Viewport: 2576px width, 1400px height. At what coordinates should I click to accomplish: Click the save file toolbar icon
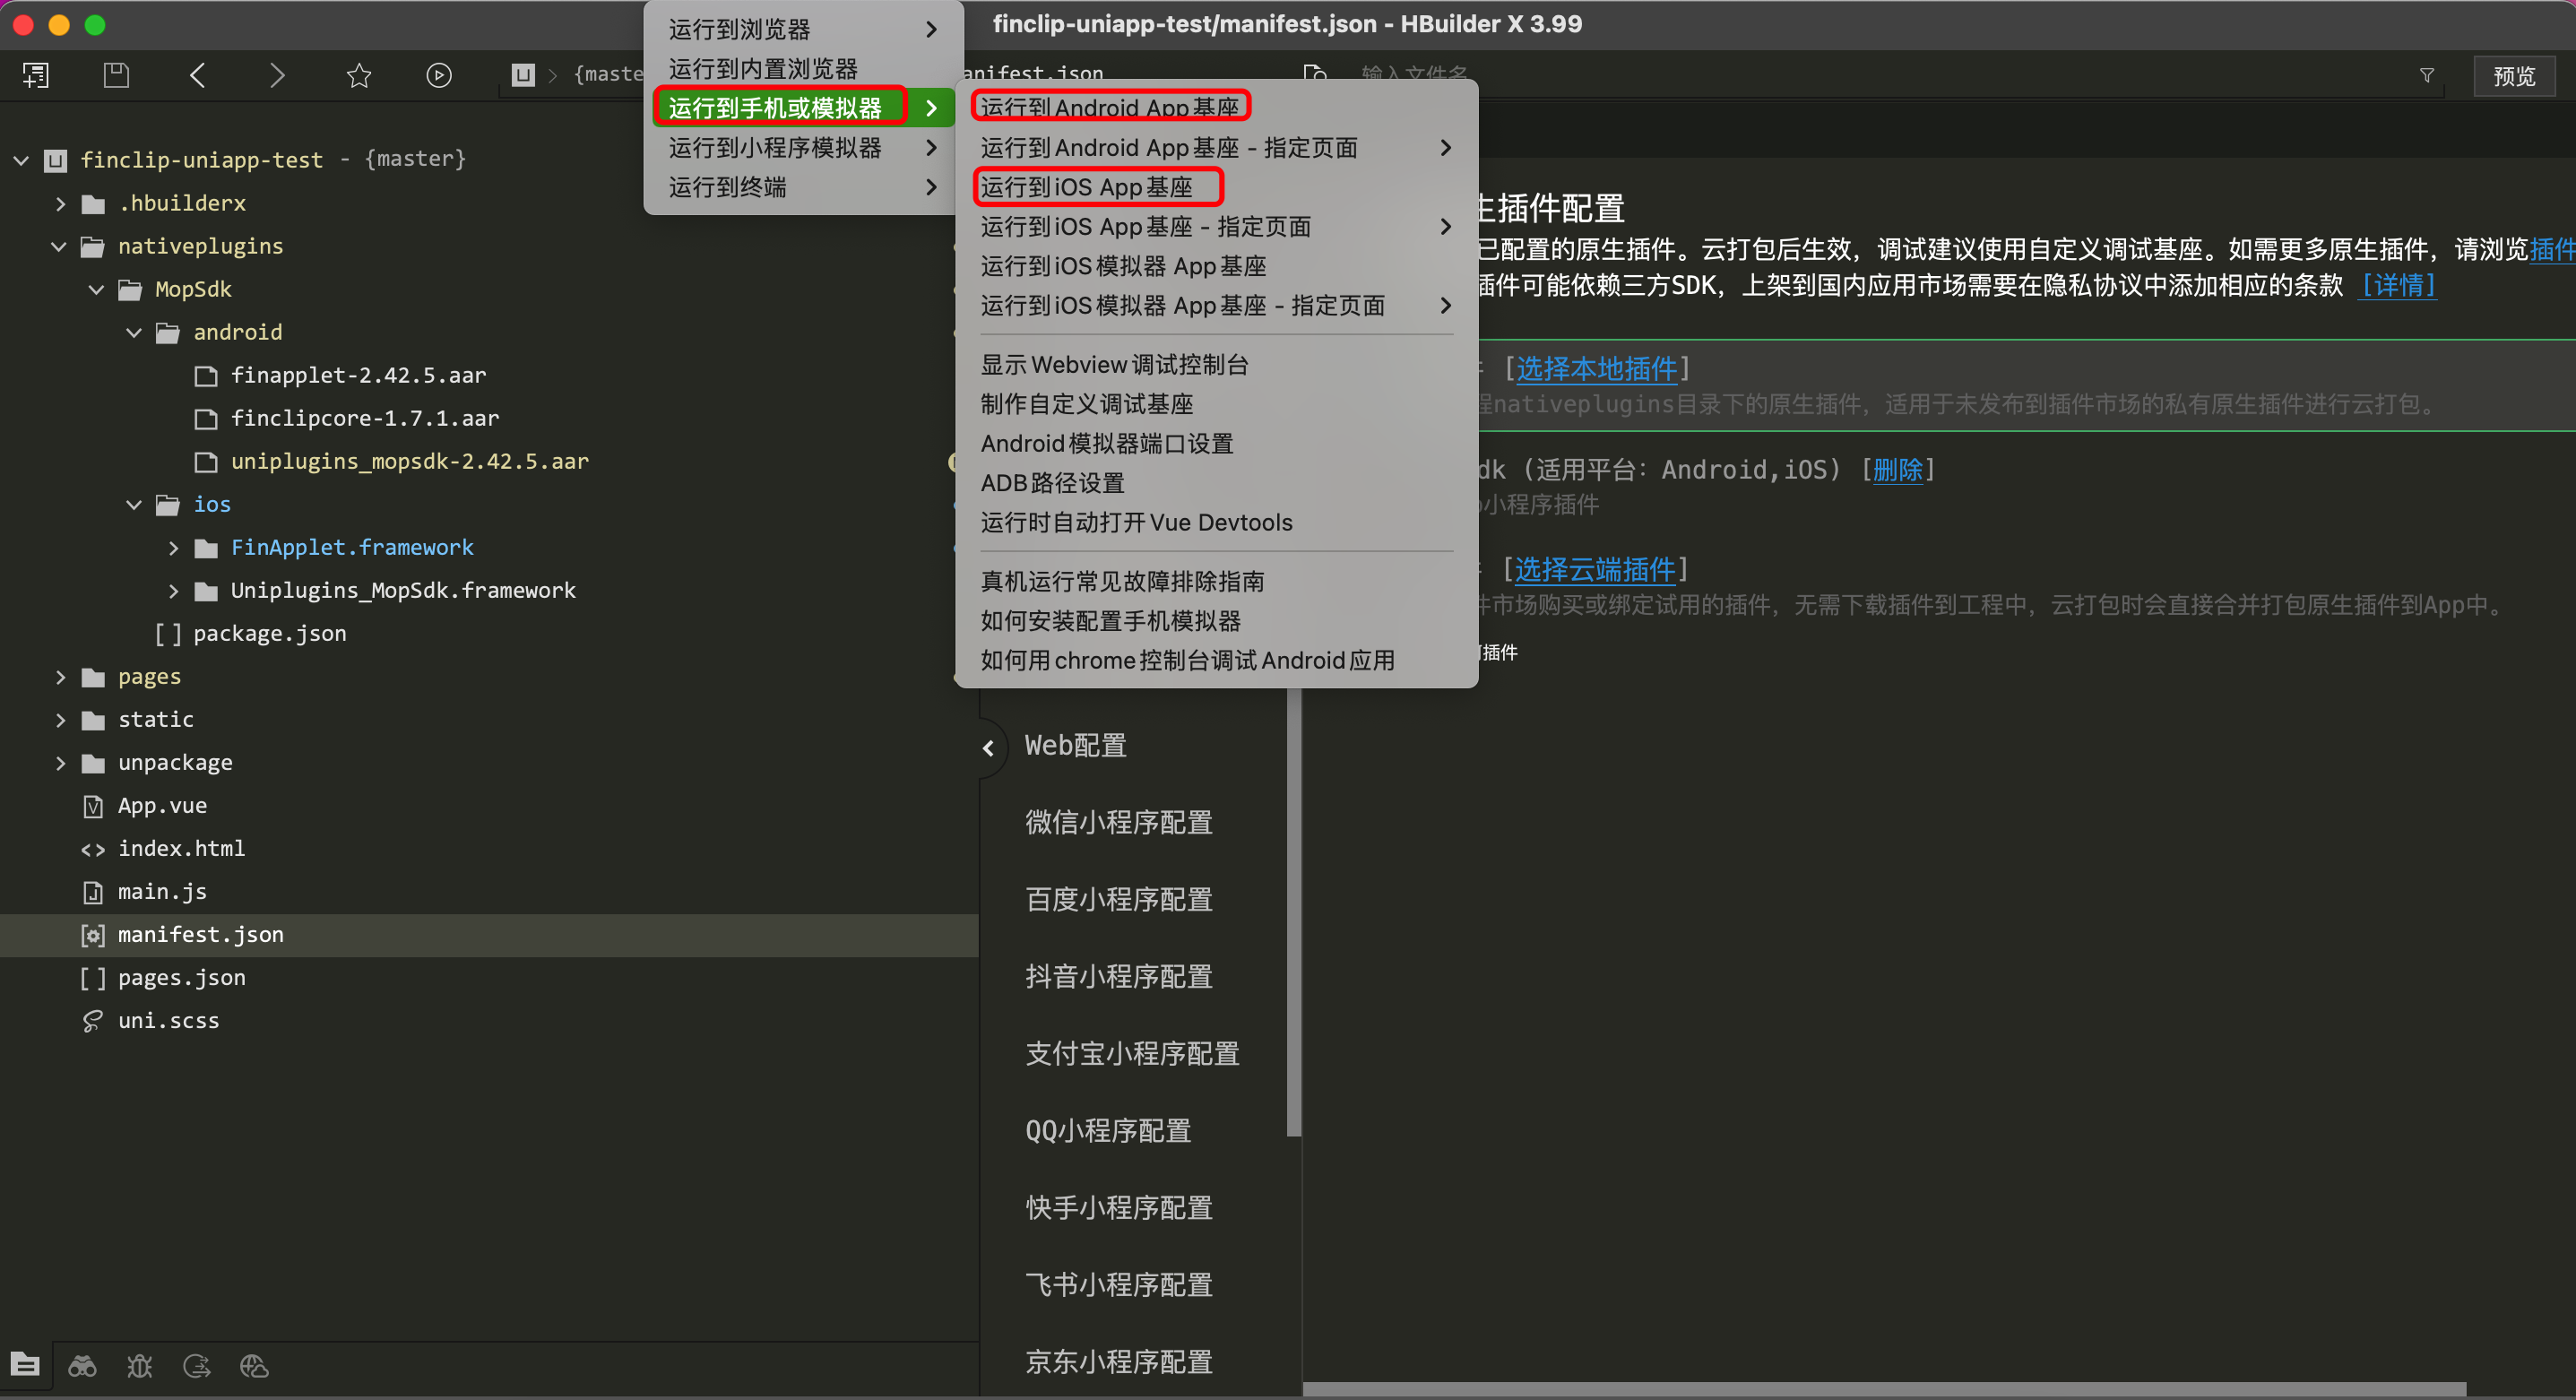[116, 75]
